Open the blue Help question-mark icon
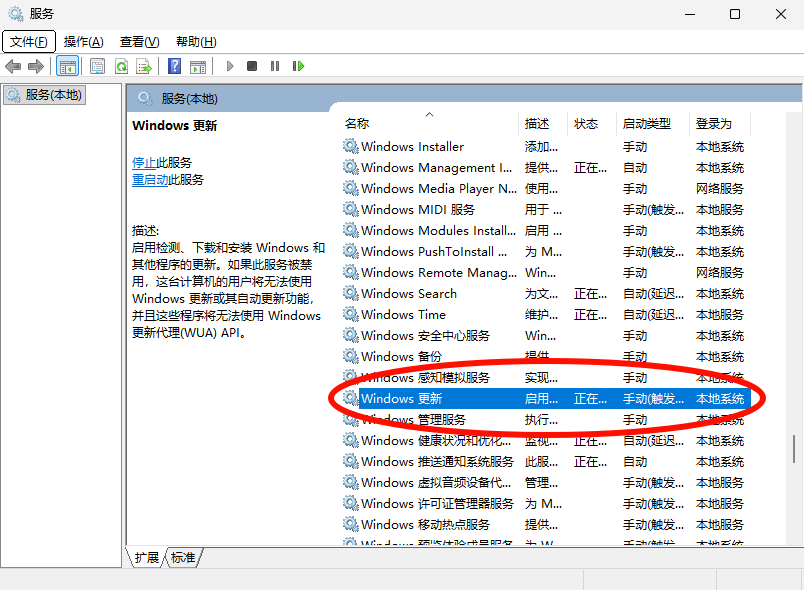Viewport: 804px width, 590px height. point(174,66)
